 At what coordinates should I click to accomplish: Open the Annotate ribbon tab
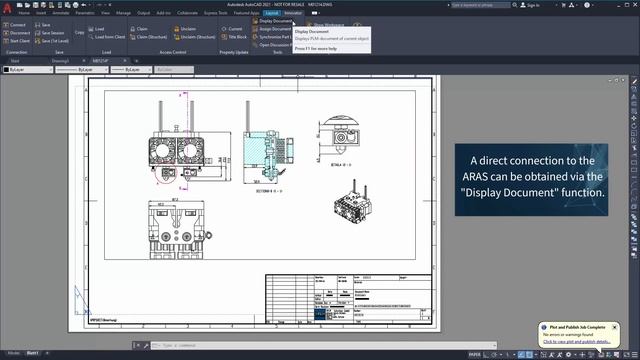(60, 13)
